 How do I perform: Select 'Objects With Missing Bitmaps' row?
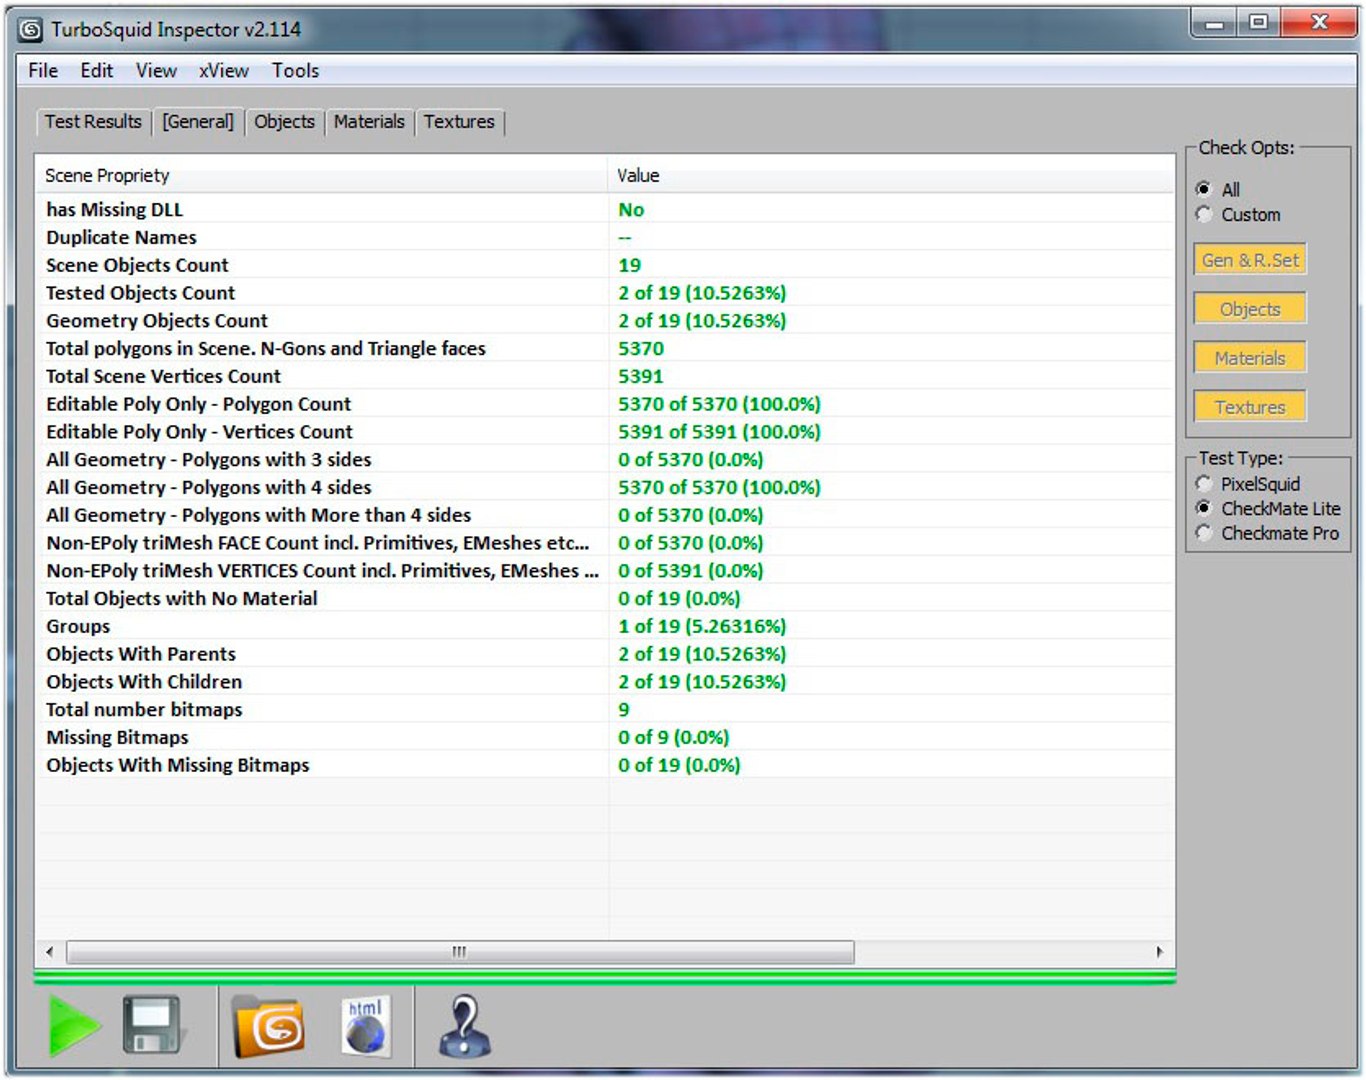[605, 765]
